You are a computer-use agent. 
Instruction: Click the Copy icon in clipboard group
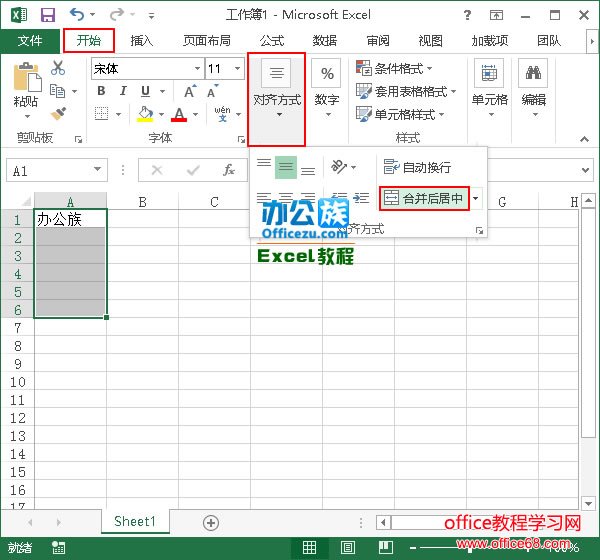click(x=58, y=91)
